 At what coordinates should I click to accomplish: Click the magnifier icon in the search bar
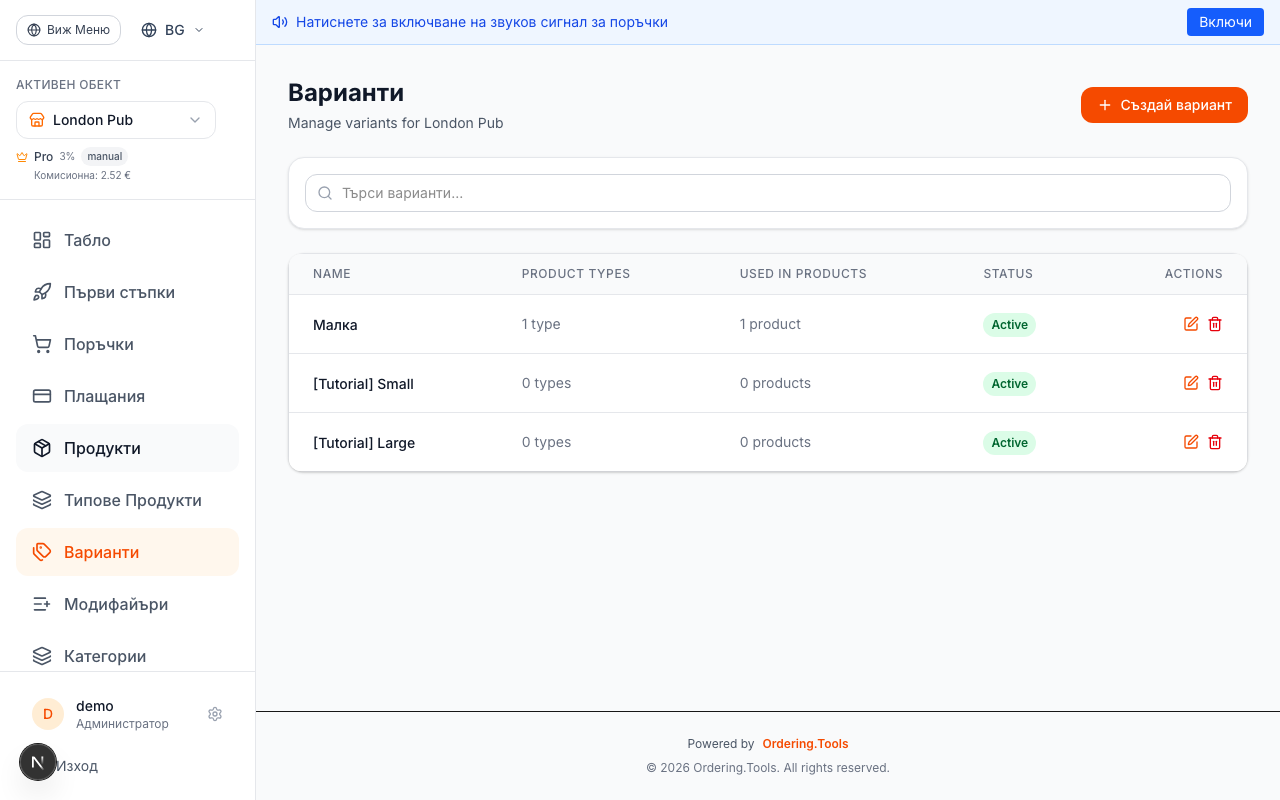(x=325, y=193)
